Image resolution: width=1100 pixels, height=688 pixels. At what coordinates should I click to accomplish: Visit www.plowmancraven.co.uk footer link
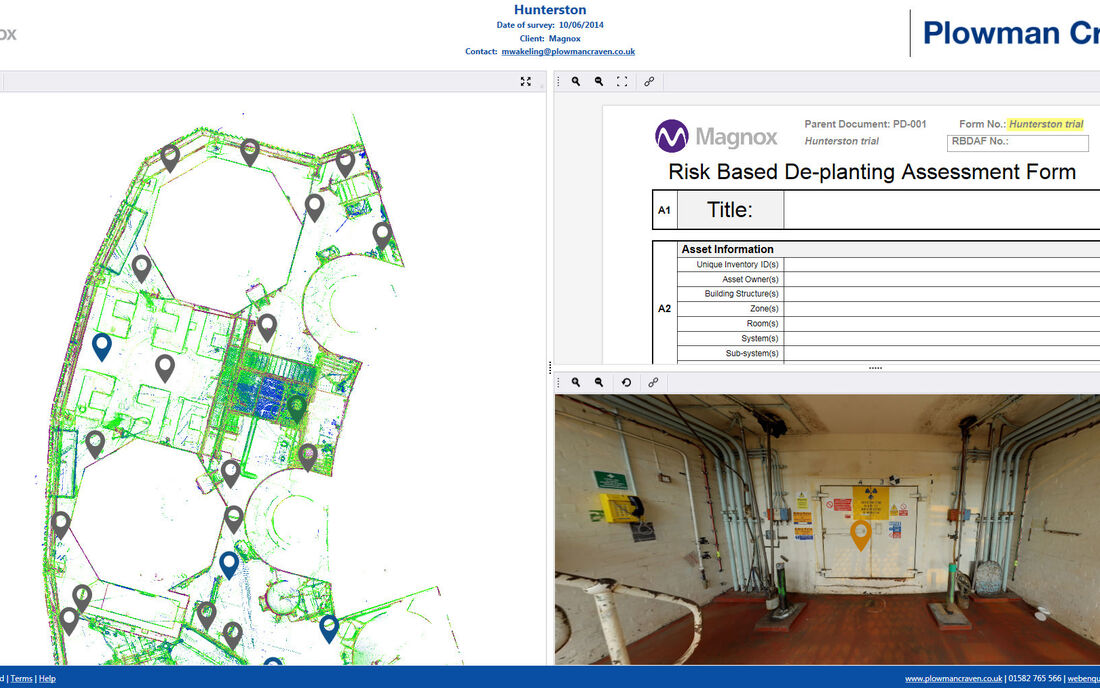[x=953, y=678]
